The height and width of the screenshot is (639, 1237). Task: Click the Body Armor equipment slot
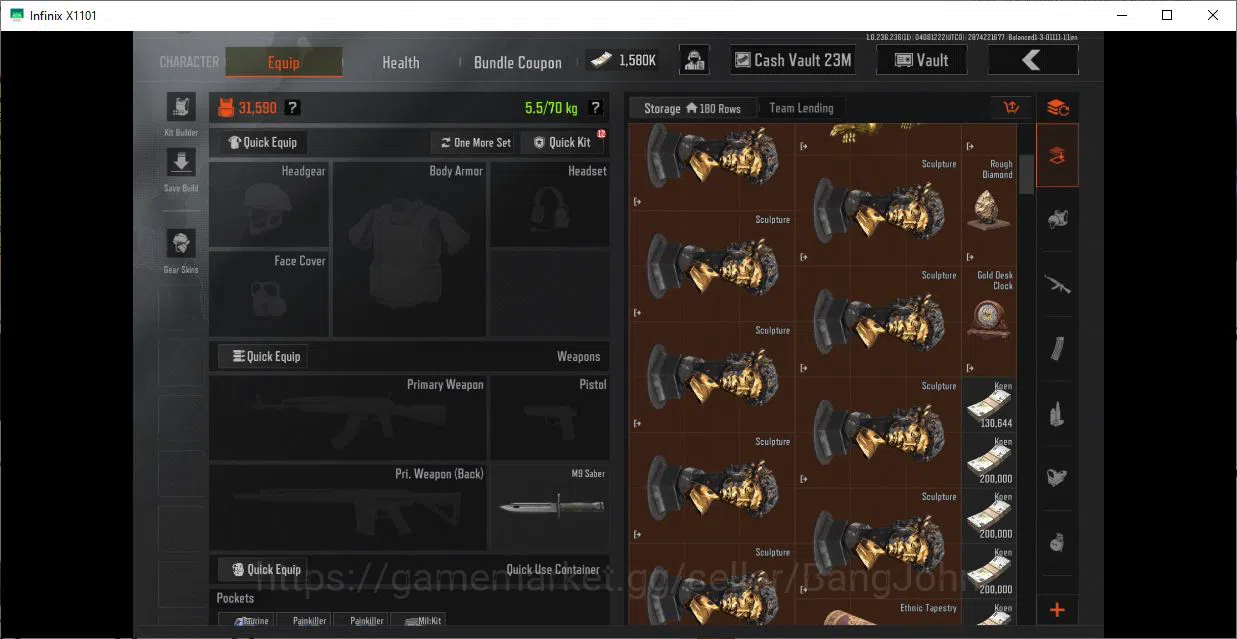coord(410,249)
